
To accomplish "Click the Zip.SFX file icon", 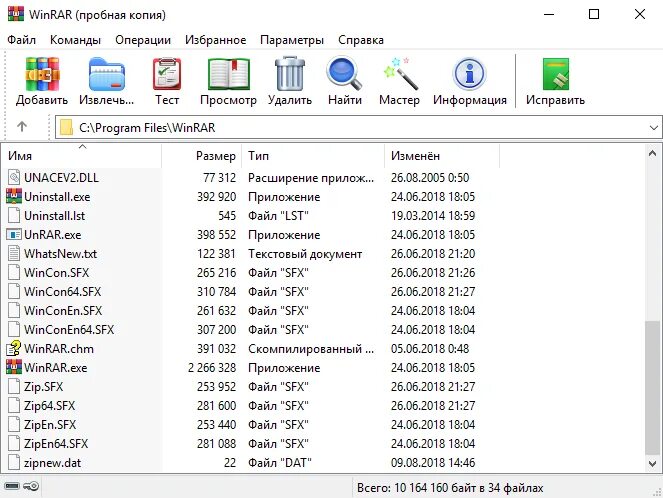I will pyautogui.click(x=14, y=386).
